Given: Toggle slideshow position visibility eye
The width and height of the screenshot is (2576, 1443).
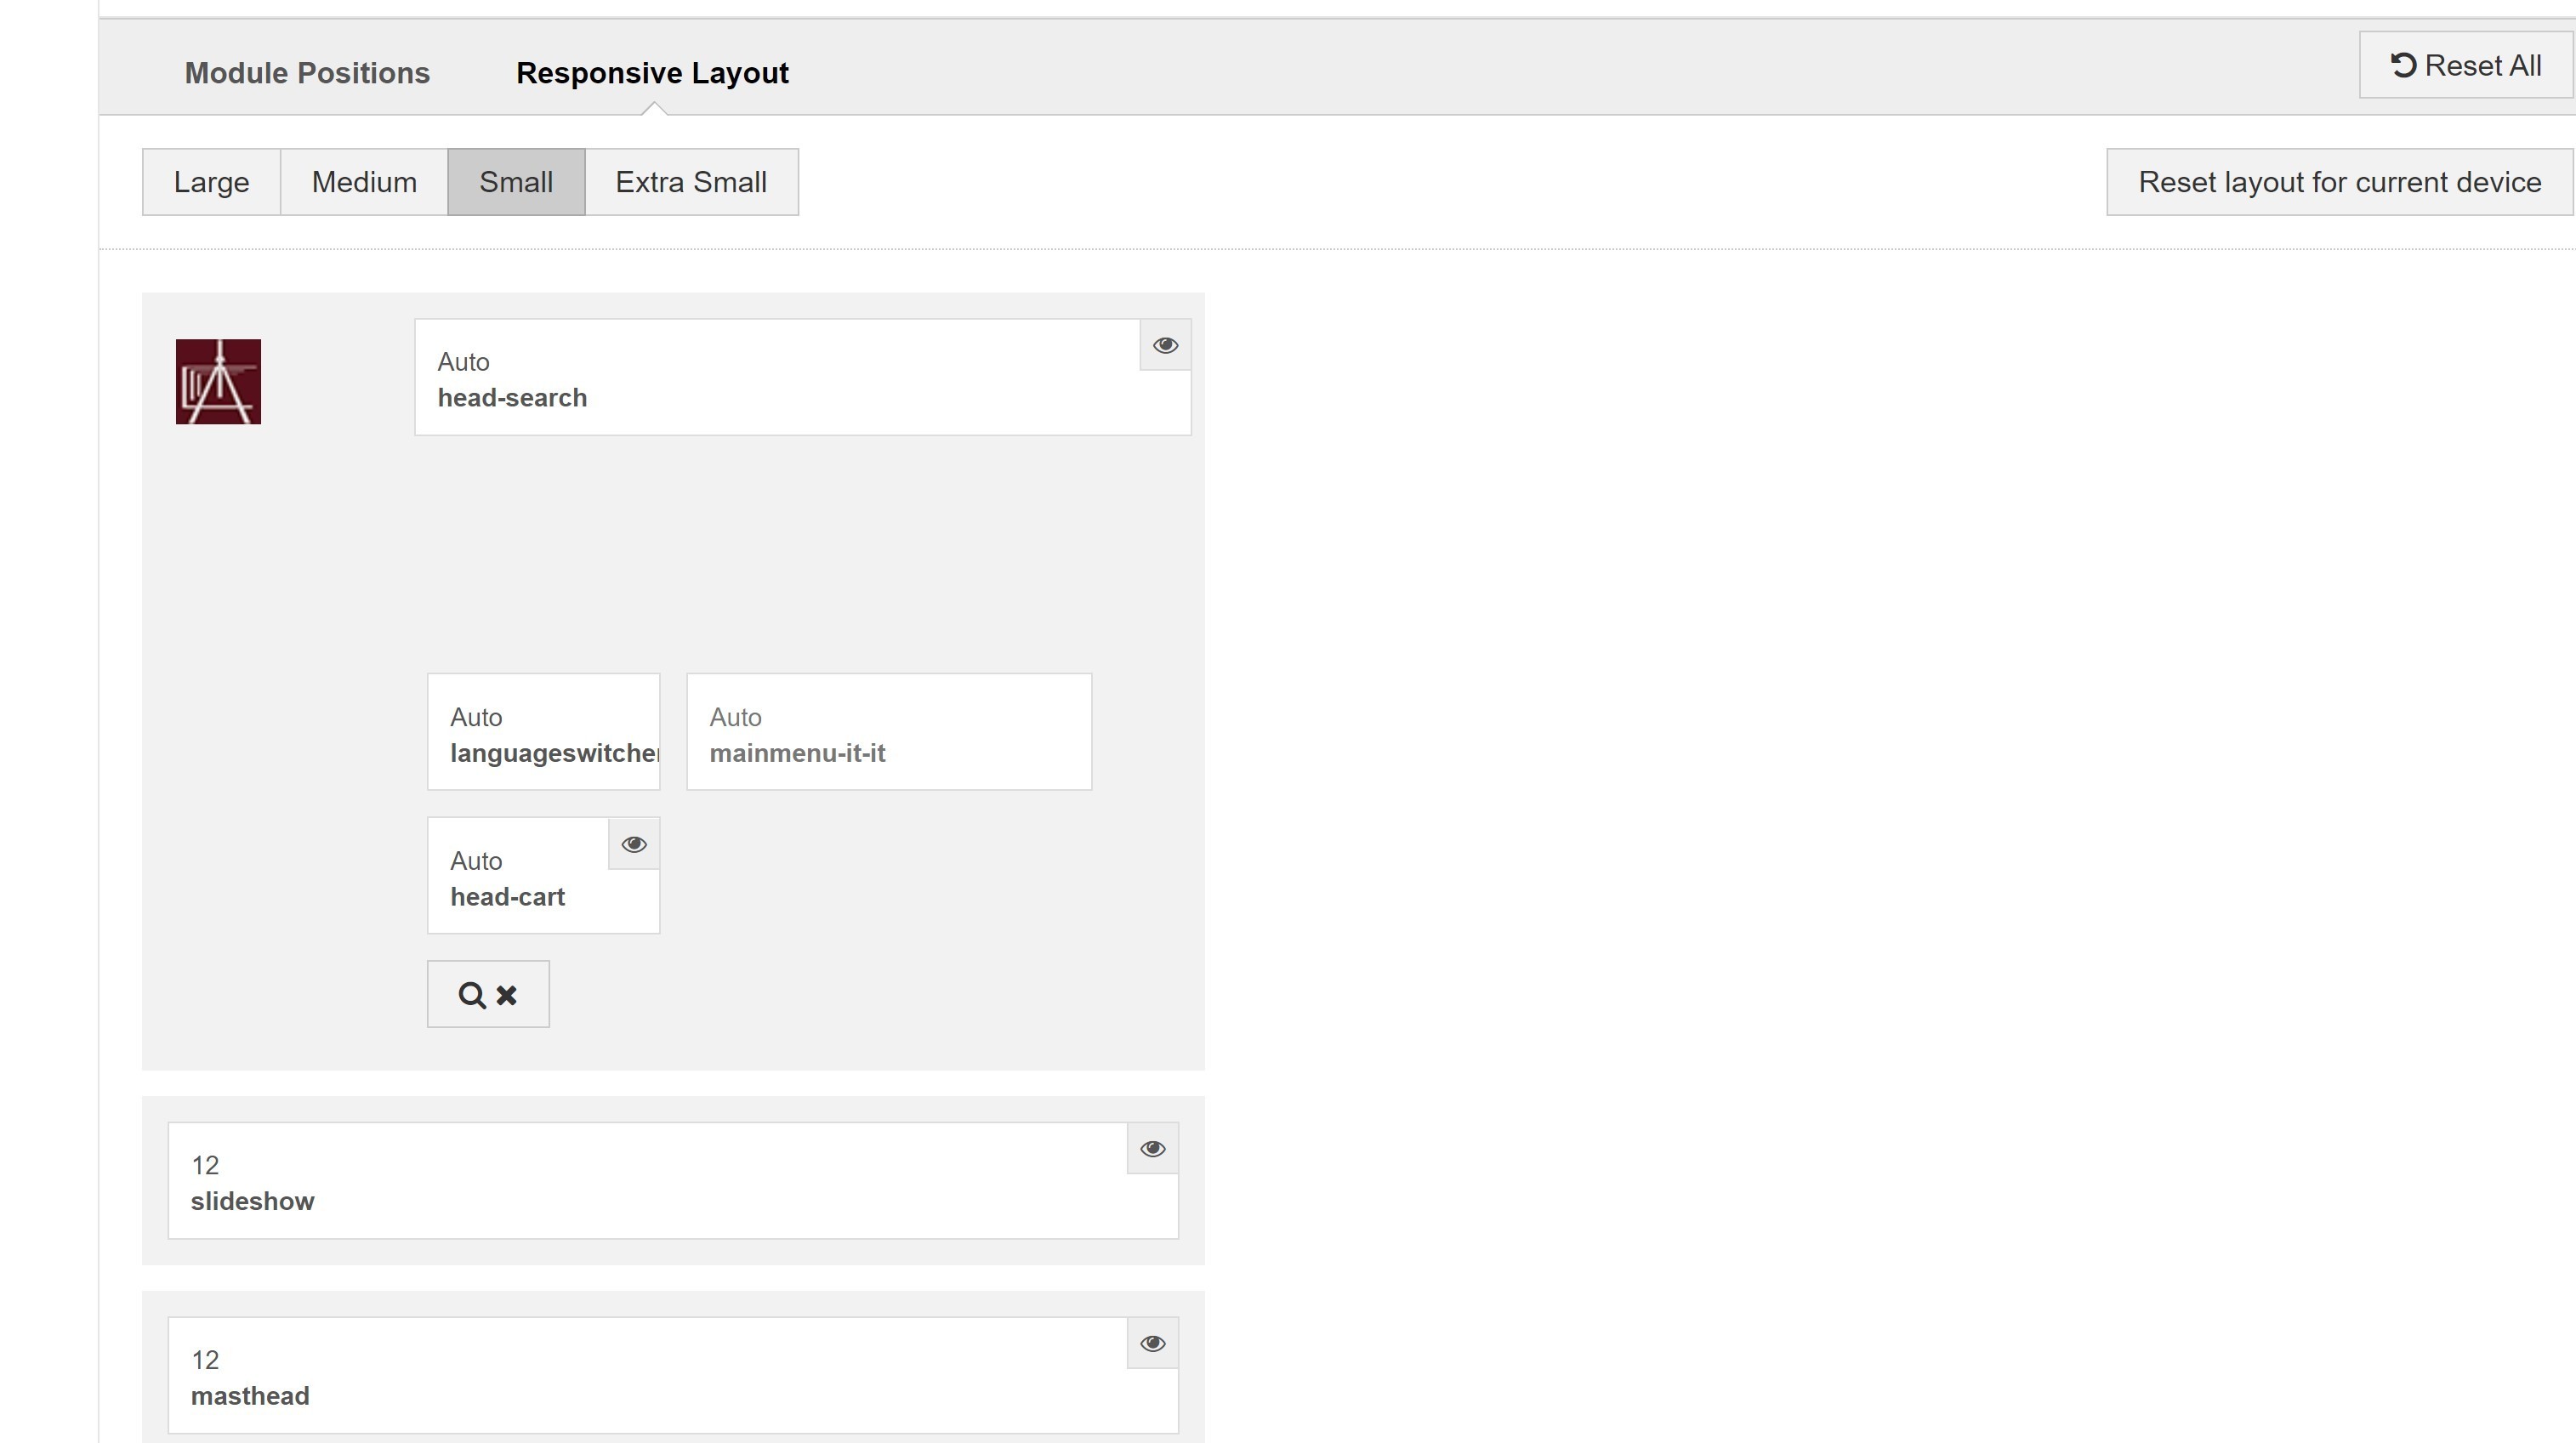Looking at the screenshot, I should (1152, 1148).
